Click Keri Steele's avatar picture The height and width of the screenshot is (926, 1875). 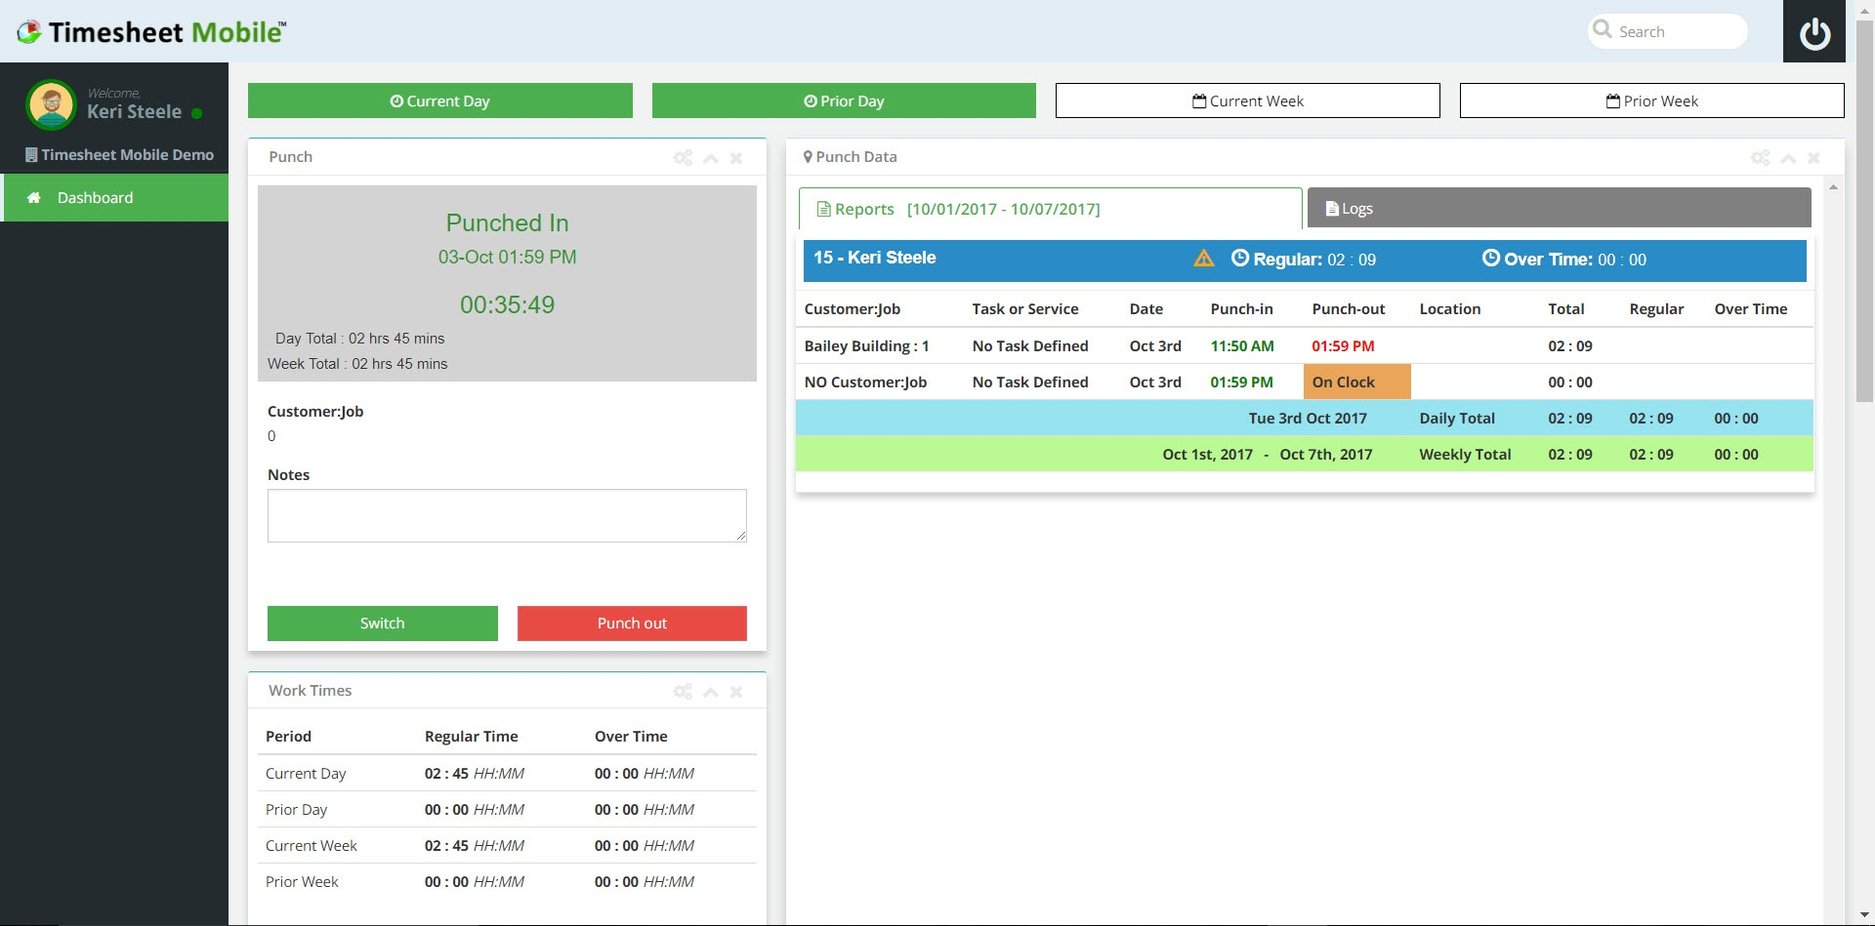pyautogui.click(x=51, y=104)
